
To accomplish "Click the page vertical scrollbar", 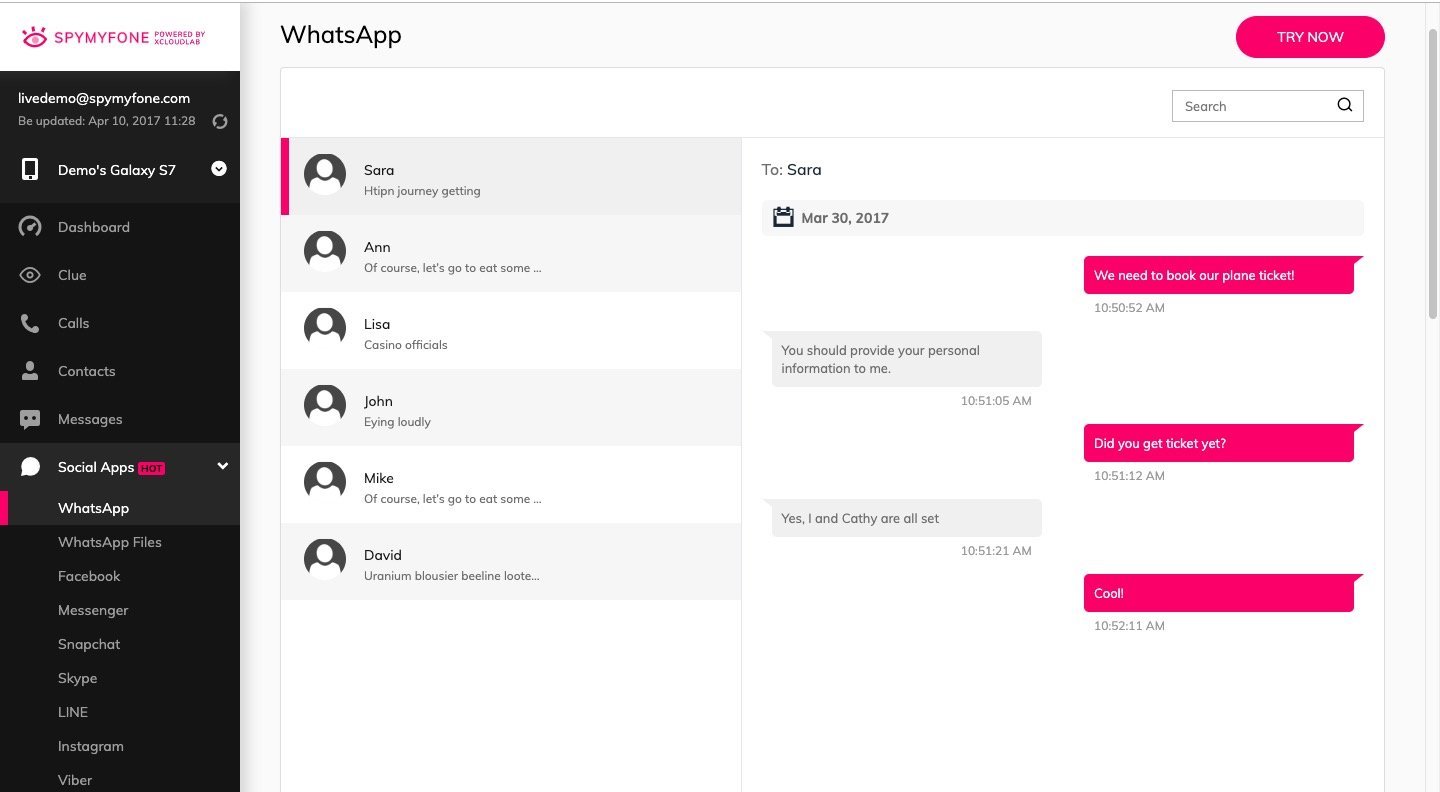I will click(1432, 175).
